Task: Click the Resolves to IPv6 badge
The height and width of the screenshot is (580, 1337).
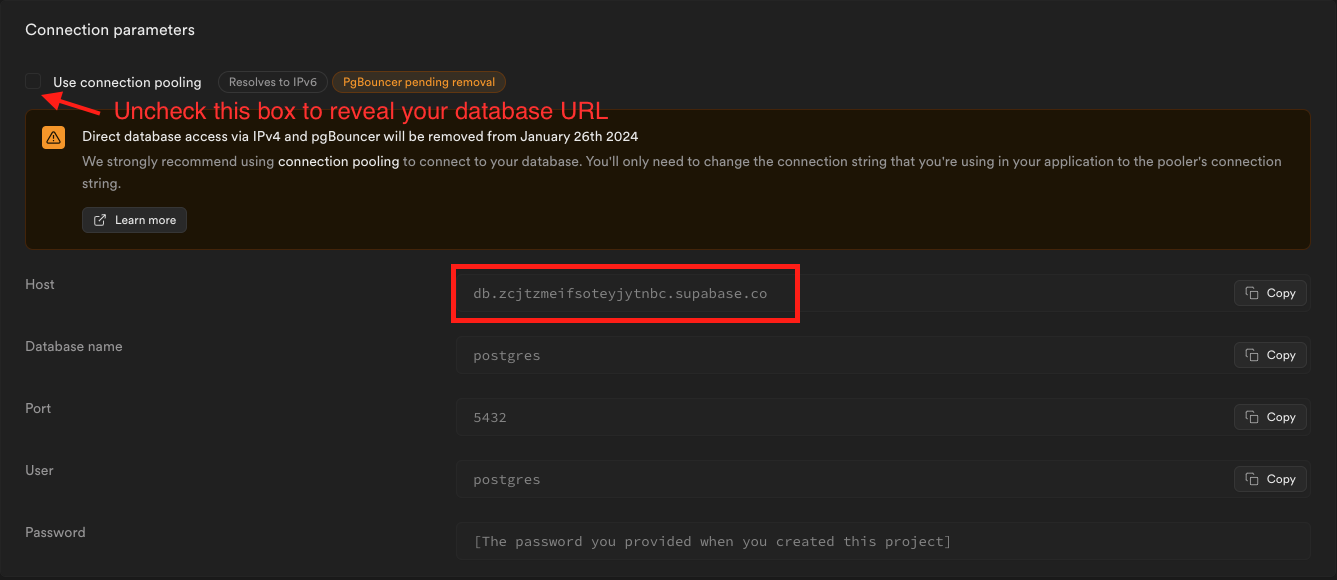Action: pos(272,82)
